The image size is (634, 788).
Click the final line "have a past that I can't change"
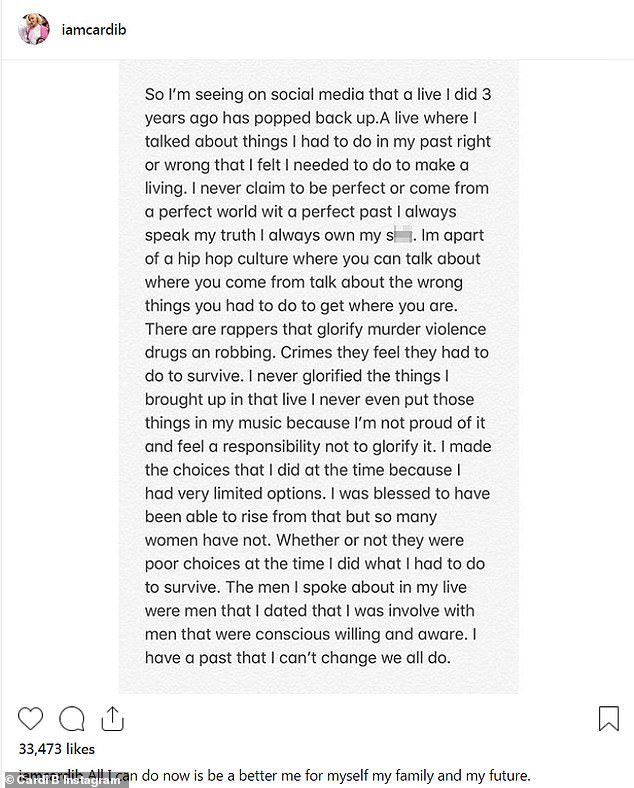pos(297,658)
